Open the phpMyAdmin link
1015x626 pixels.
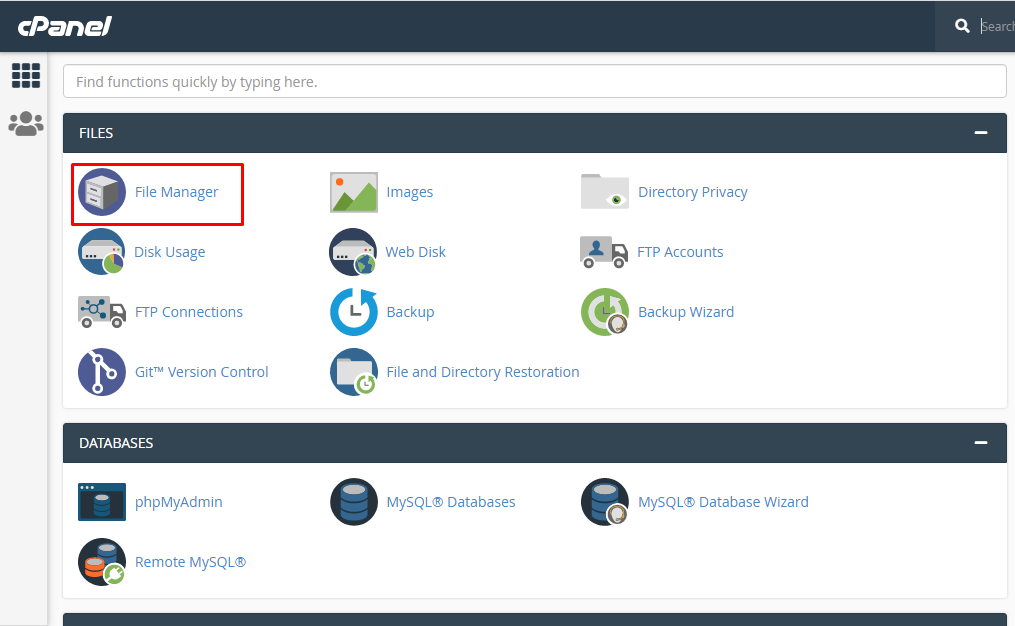(x=179, y=502)
